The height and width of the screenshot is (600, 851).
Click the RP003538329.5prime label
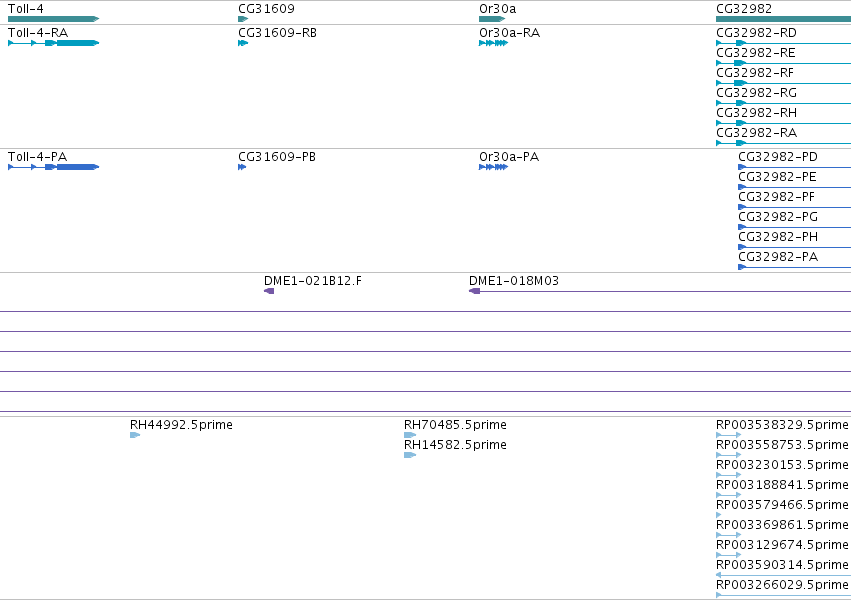782,425
